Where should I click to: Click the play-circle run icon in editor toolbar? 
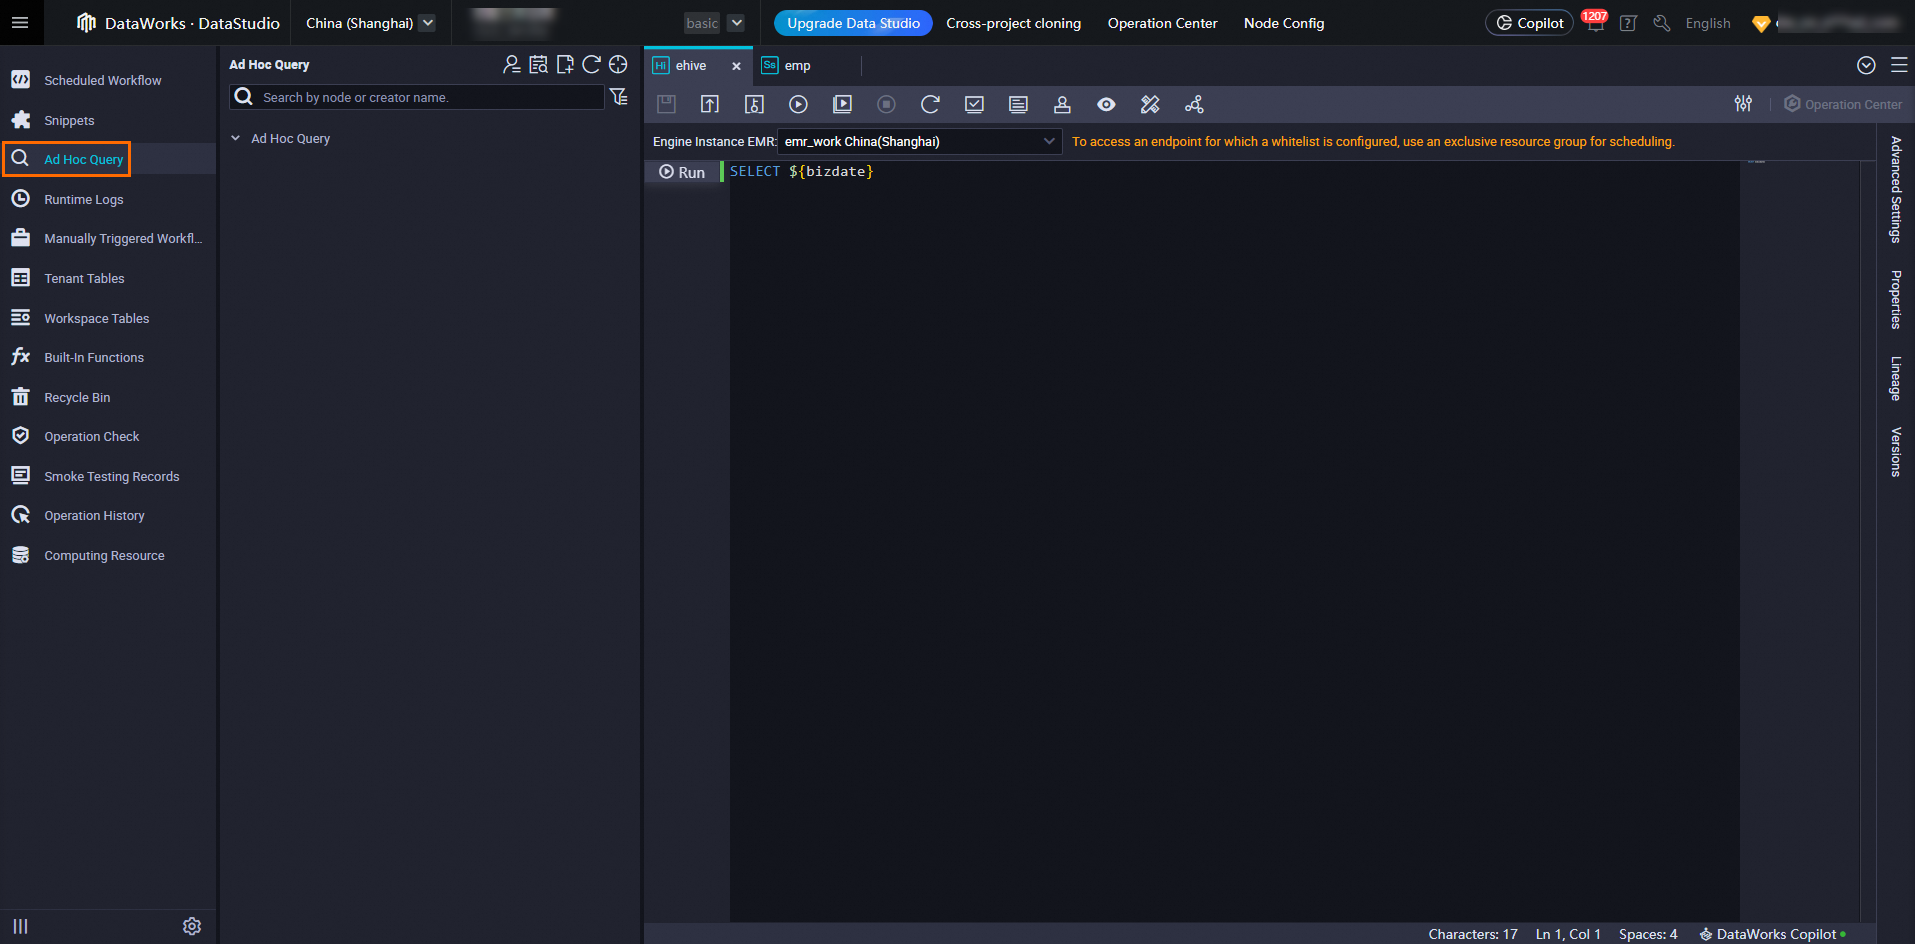pyautogui.click(x=798, y=104)
